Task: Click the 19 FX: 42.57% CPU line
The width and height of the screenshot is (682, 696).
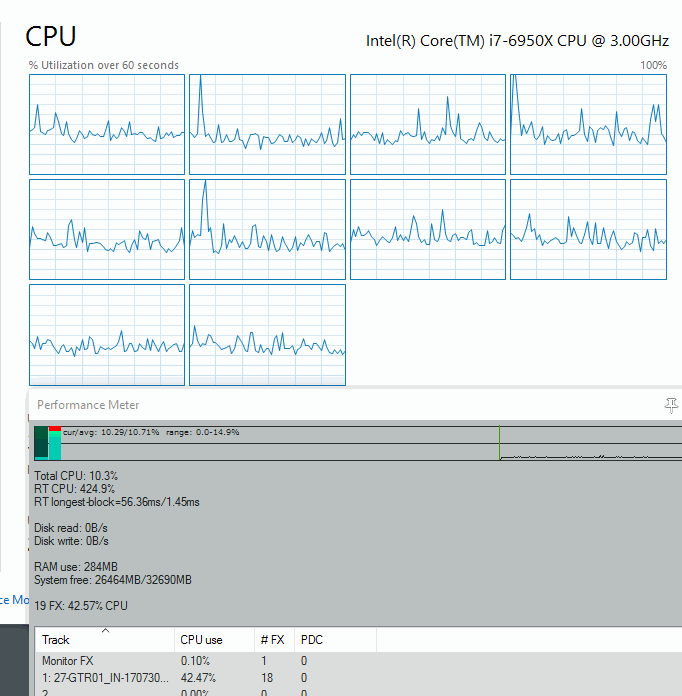Action: tap(81, 606)
